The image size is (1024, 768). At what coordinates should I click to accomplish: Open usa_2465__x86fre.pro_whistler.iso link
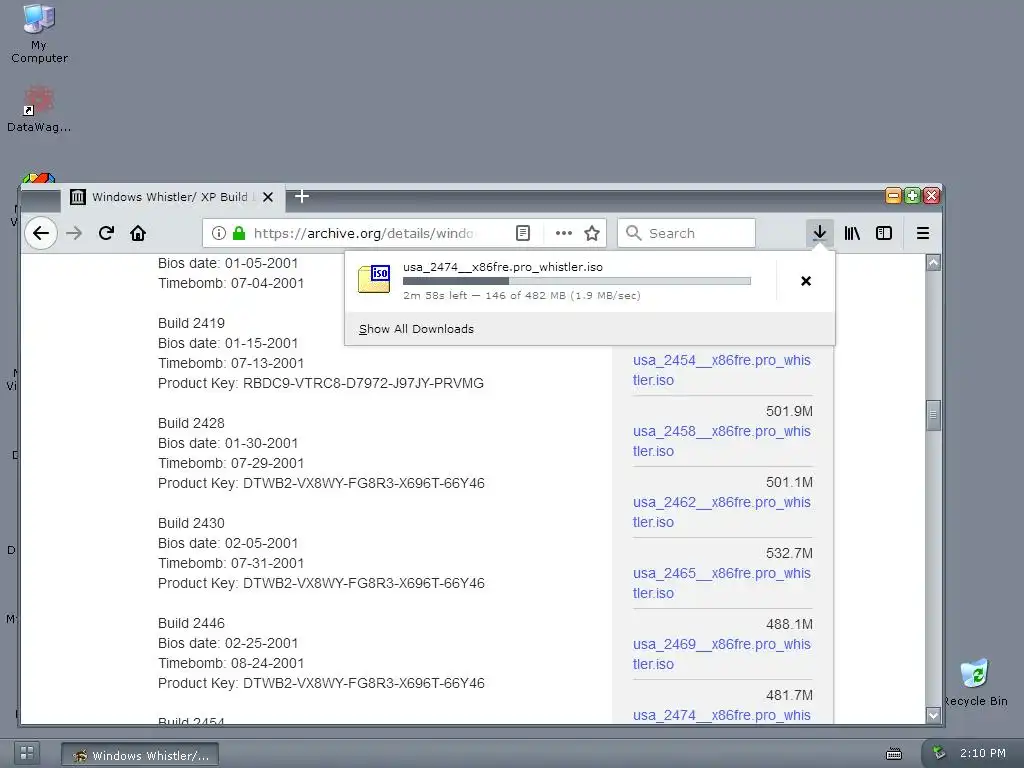point(722,583)
